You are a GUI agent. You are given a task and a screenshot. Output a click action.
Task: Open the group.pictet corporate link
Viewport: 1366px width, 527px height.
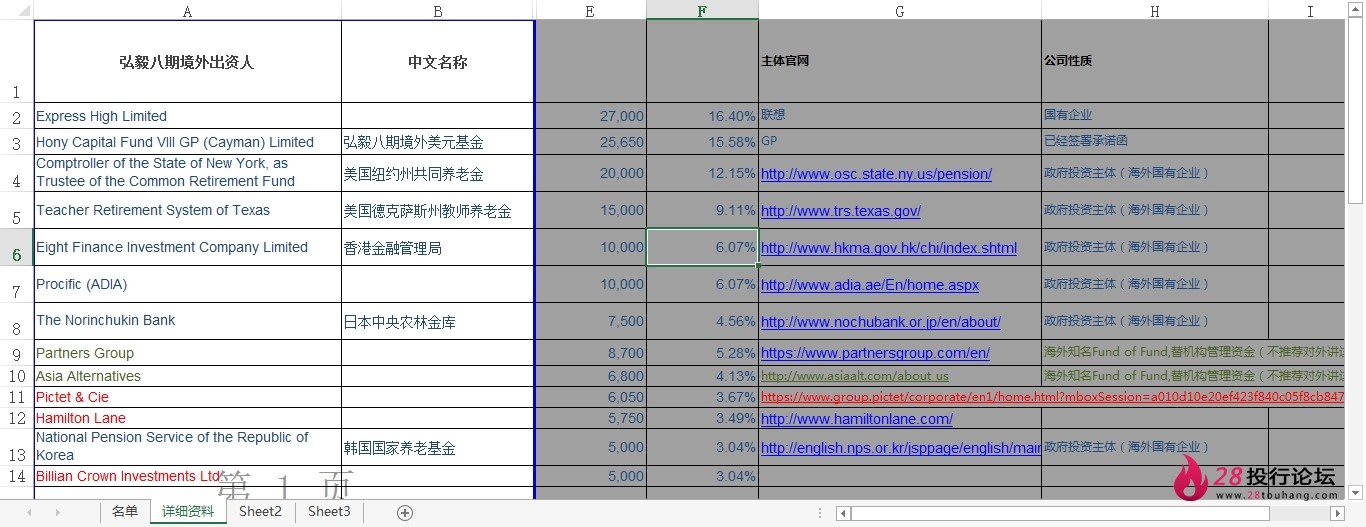pos(1052,397)
